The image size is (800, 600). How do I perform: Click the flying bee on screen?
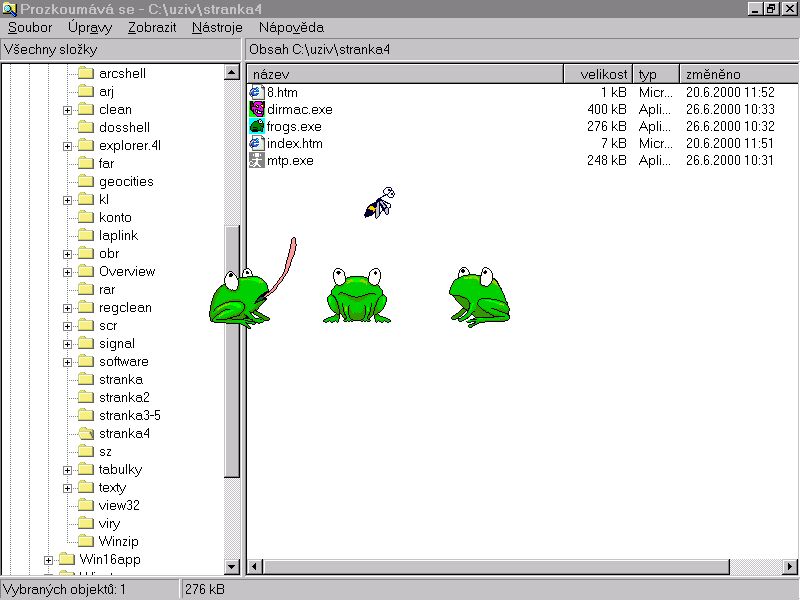379,203
